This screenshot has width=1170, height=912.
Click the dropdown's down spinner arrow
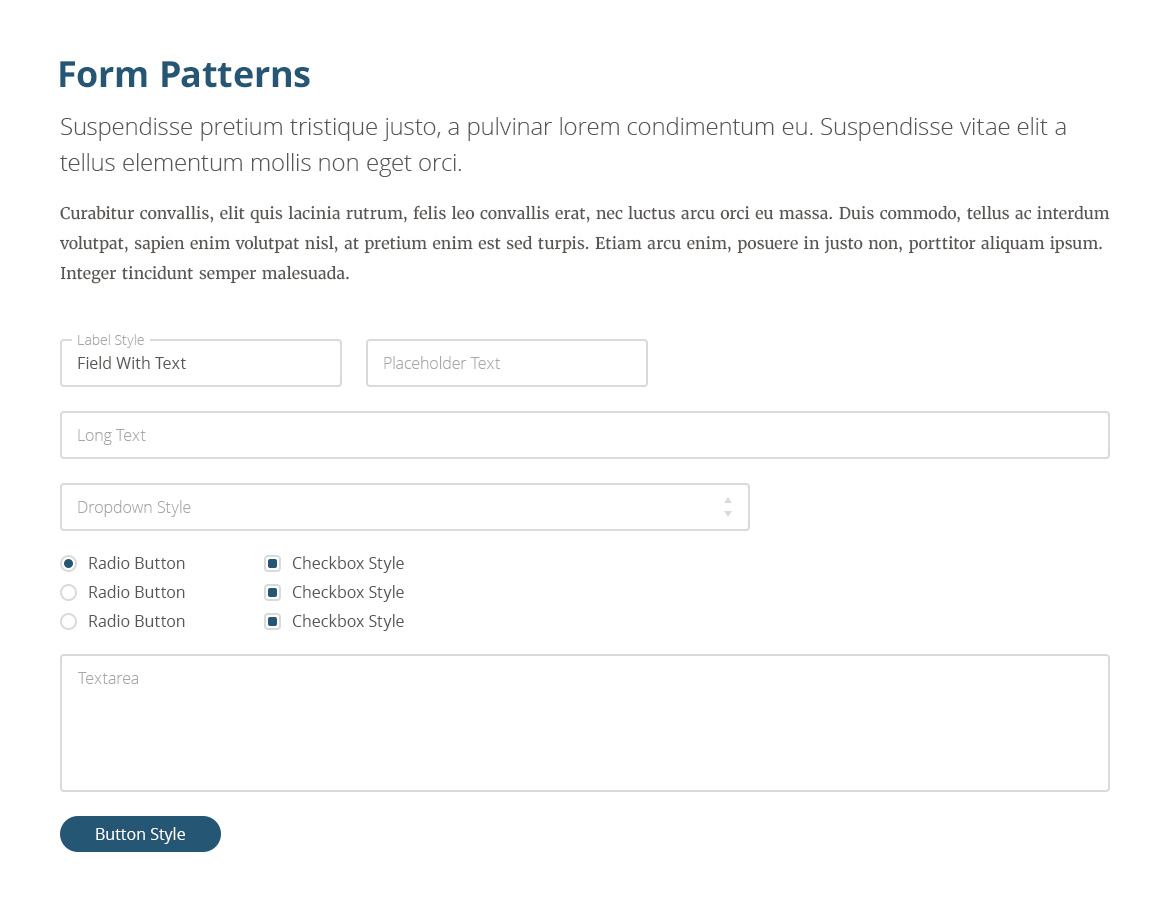(x=727, y=513)
